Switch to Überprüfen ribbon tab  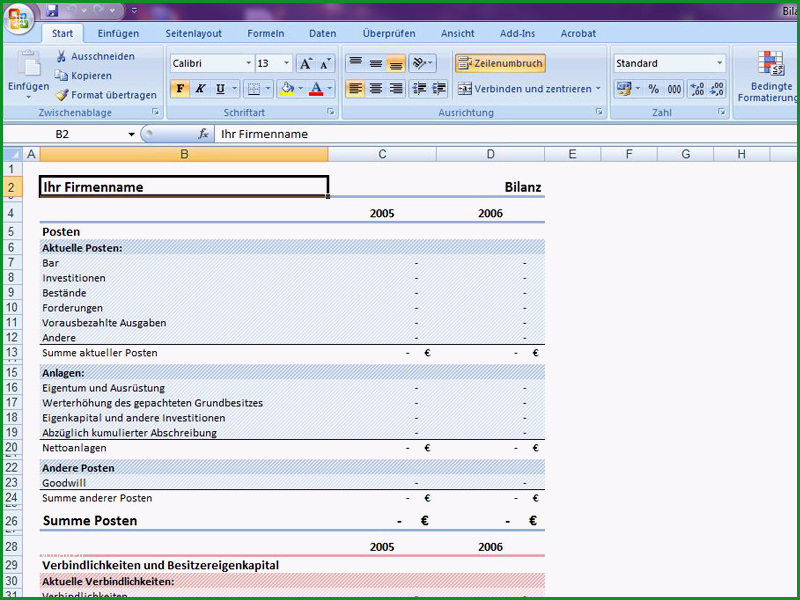click(x=389, y=34)
